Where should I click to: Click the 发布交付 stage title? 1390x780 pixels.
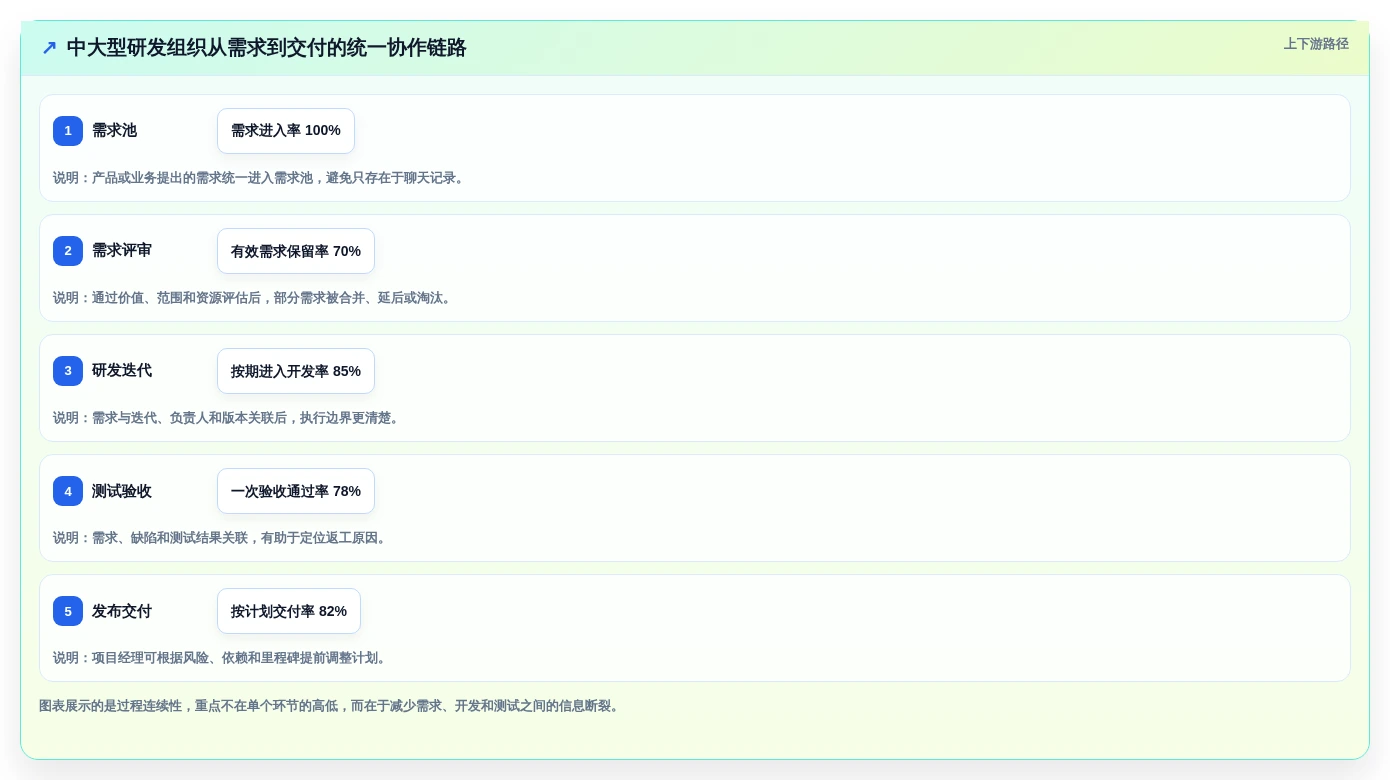pyautogui.click(x=122, y=611)
